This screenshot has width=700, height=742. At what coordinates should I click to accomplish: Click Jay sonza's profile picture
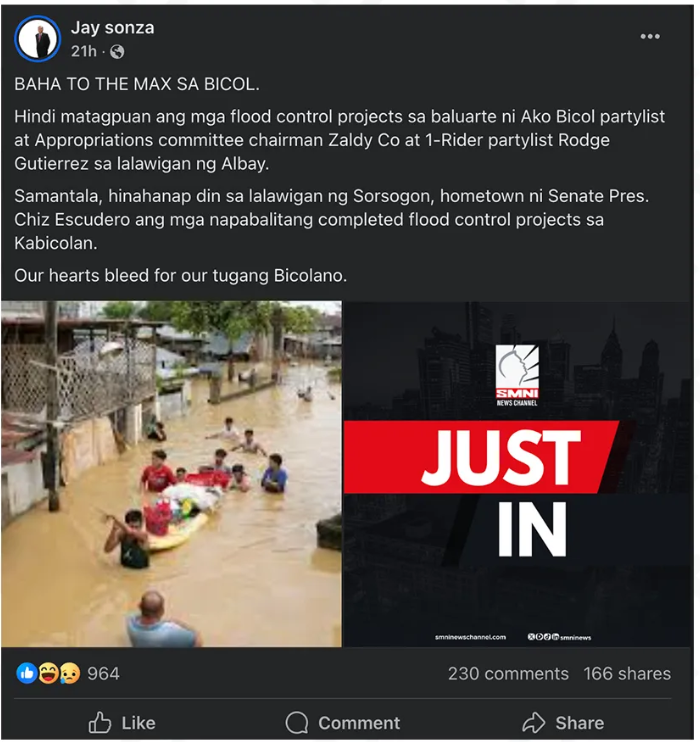click(37, 39)
